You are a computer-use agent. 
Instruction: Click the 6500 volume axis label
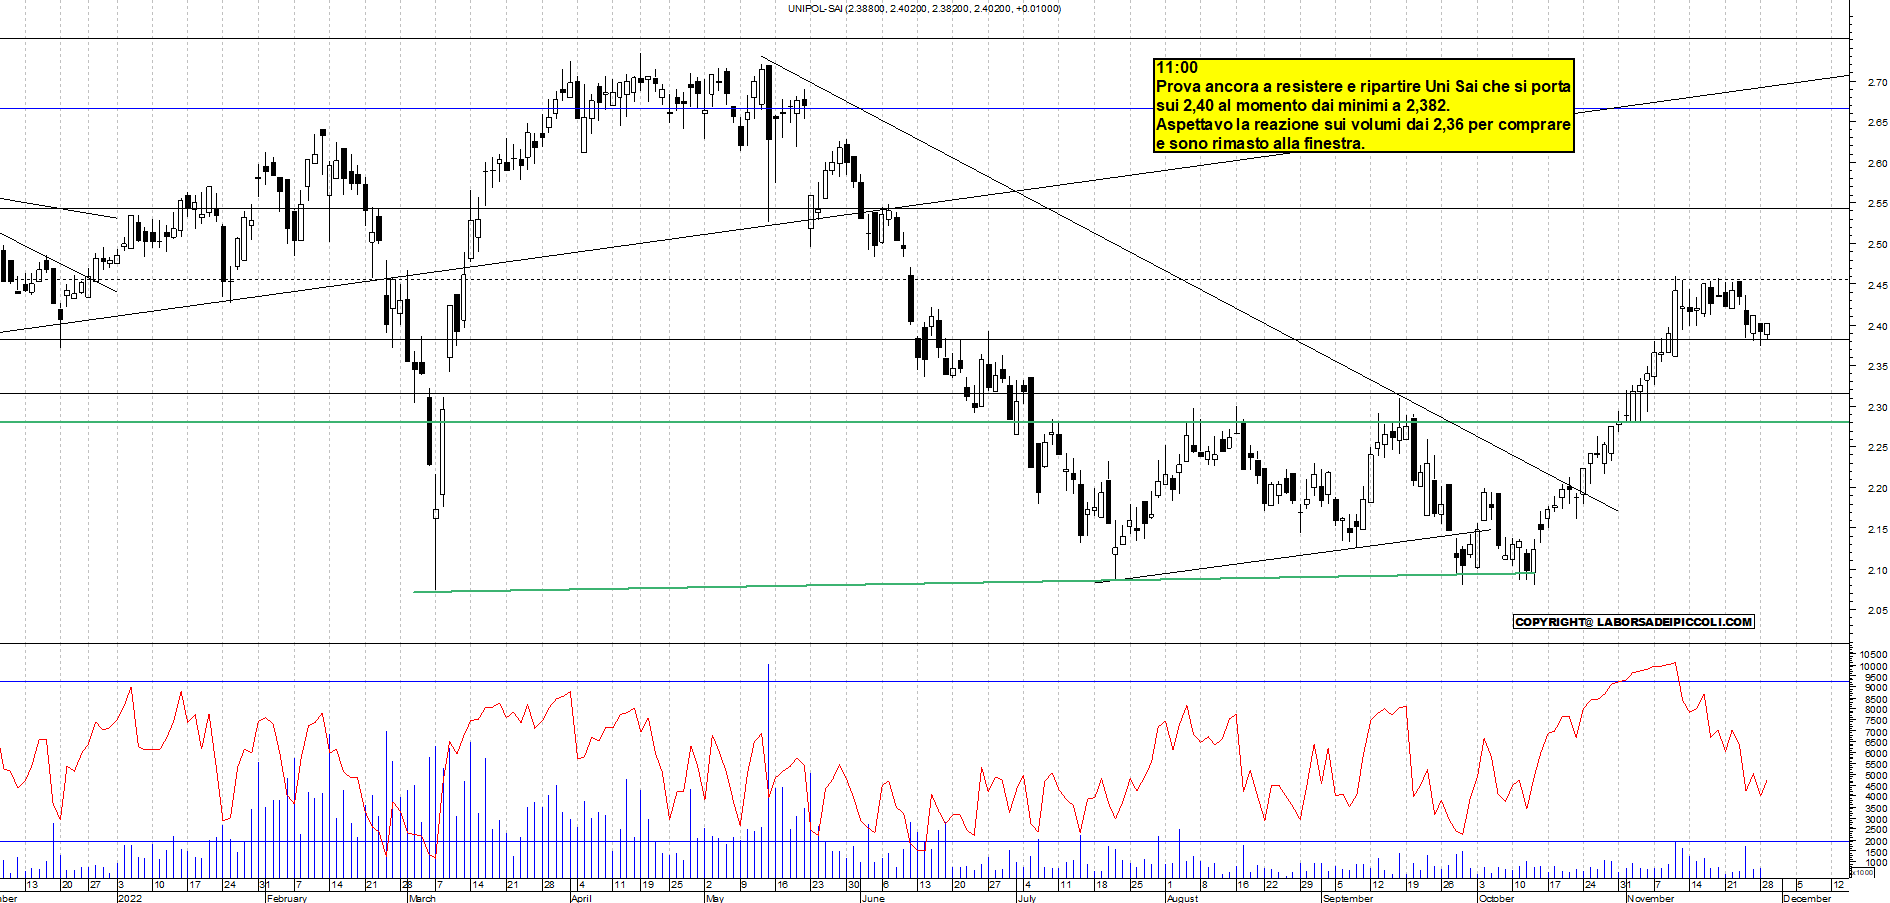click(x=1875, y=743)
